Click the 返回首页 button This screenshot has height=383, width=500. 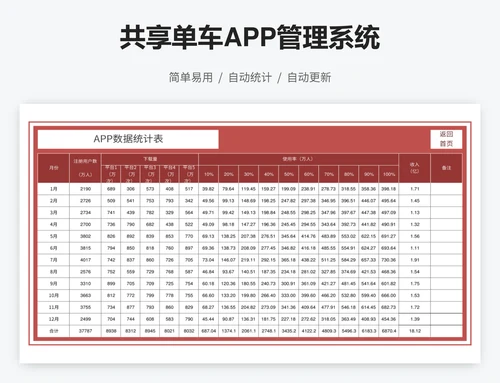pyautogui.click(x=446, y=139)
